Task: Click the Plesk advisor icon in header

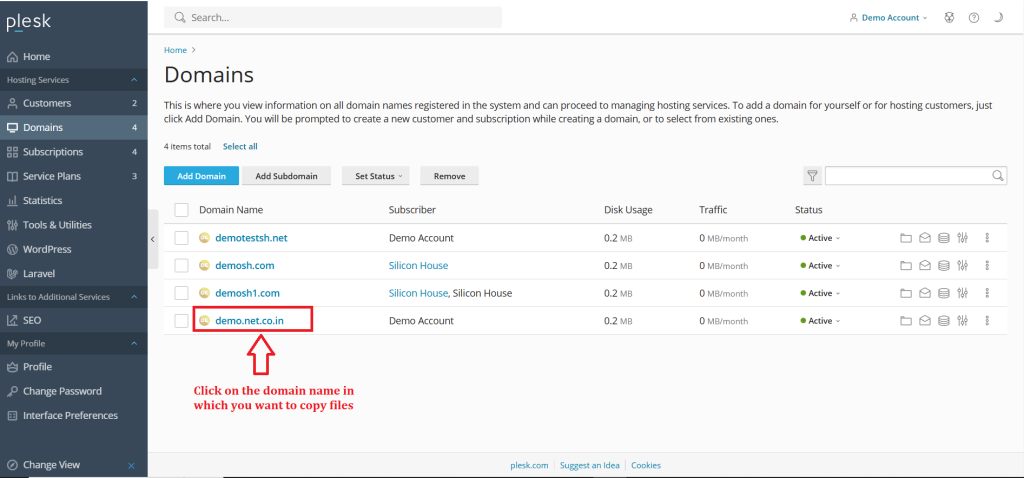Action: pos(949,18)
